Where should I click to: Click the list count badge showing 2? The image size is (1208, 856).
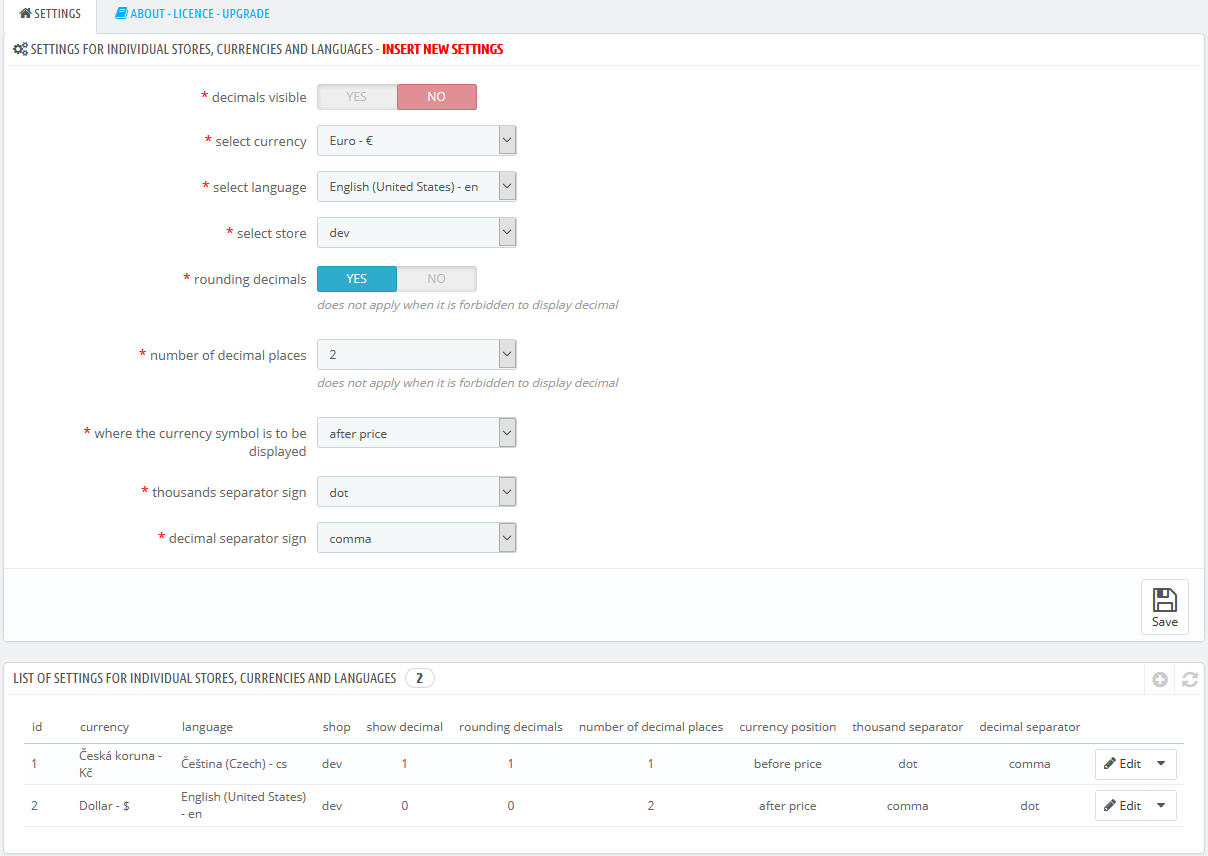(420, 679)
